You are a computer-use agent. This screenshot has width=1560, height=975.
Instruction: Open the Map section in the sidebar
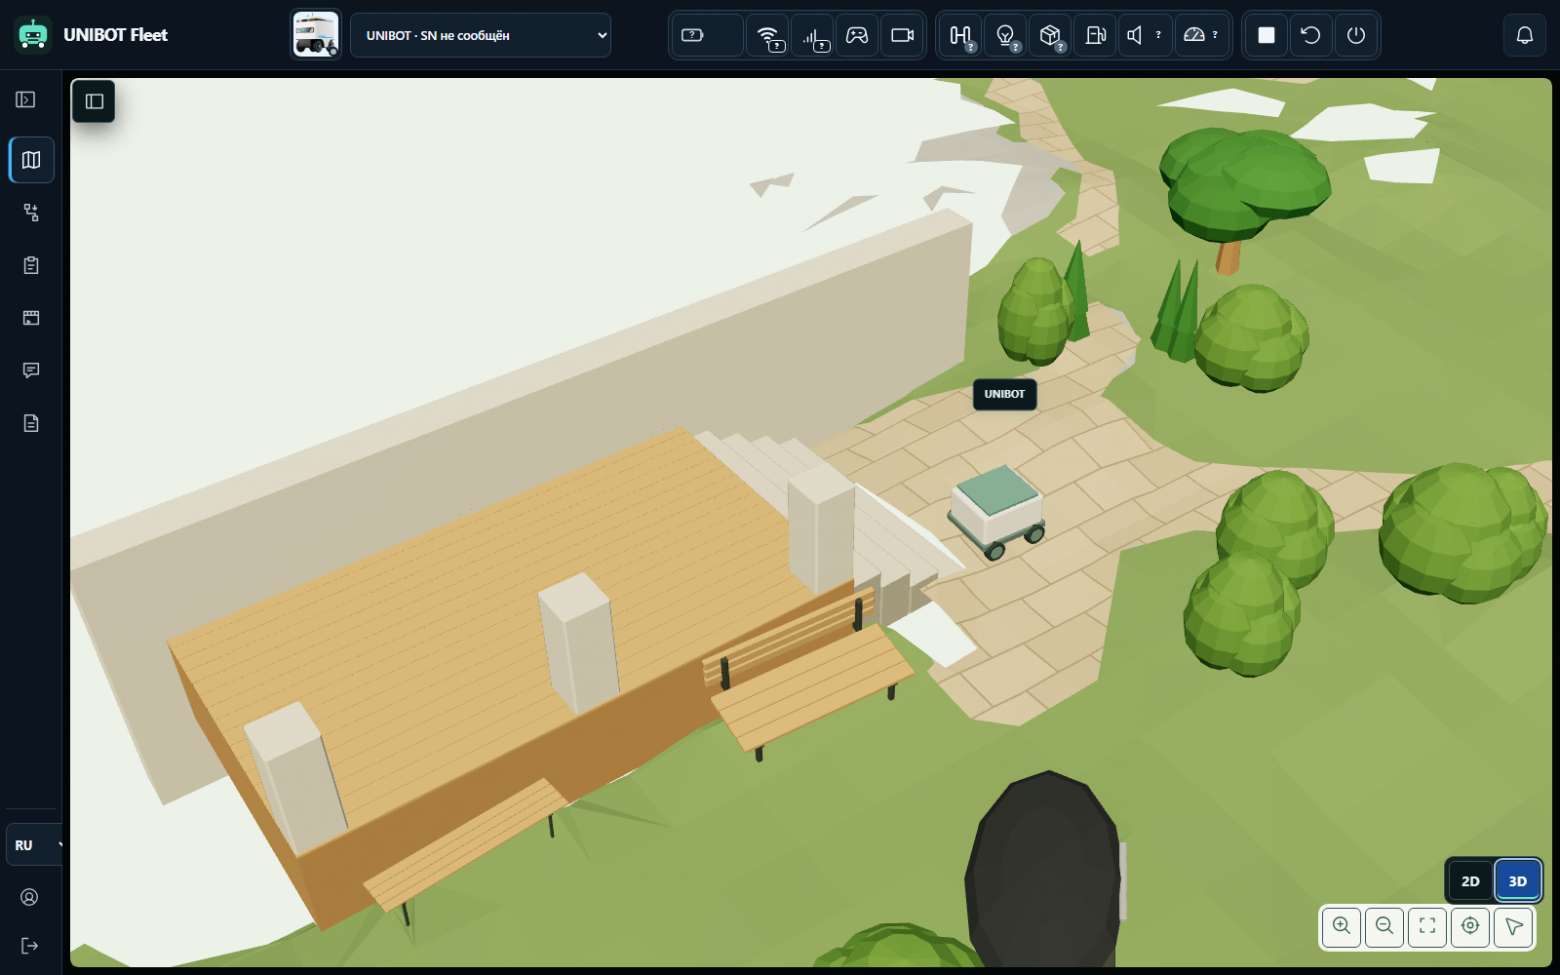pos(31,160)
